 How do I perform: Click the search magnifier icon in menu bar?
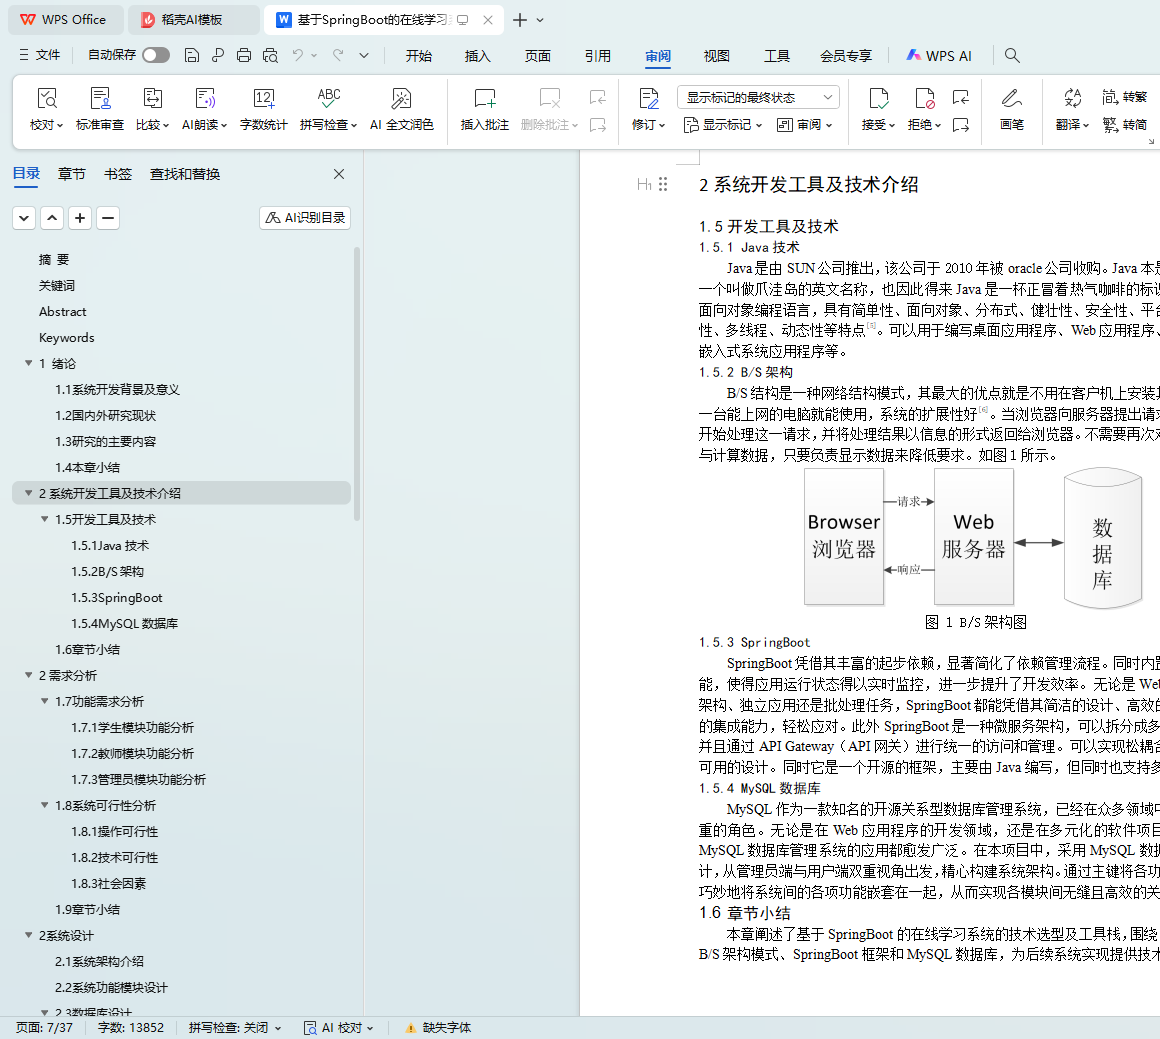point(1012,56)
